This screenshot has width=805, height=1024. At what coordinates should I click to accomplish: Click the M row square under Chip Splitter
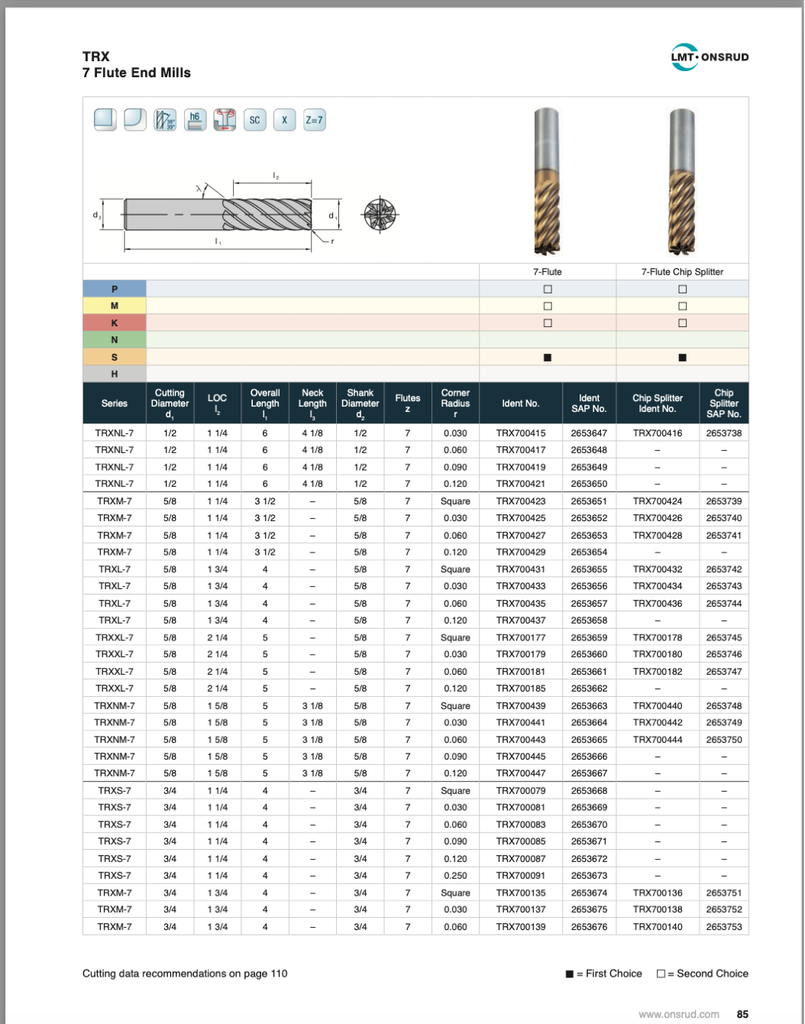[x=682, y=306]
